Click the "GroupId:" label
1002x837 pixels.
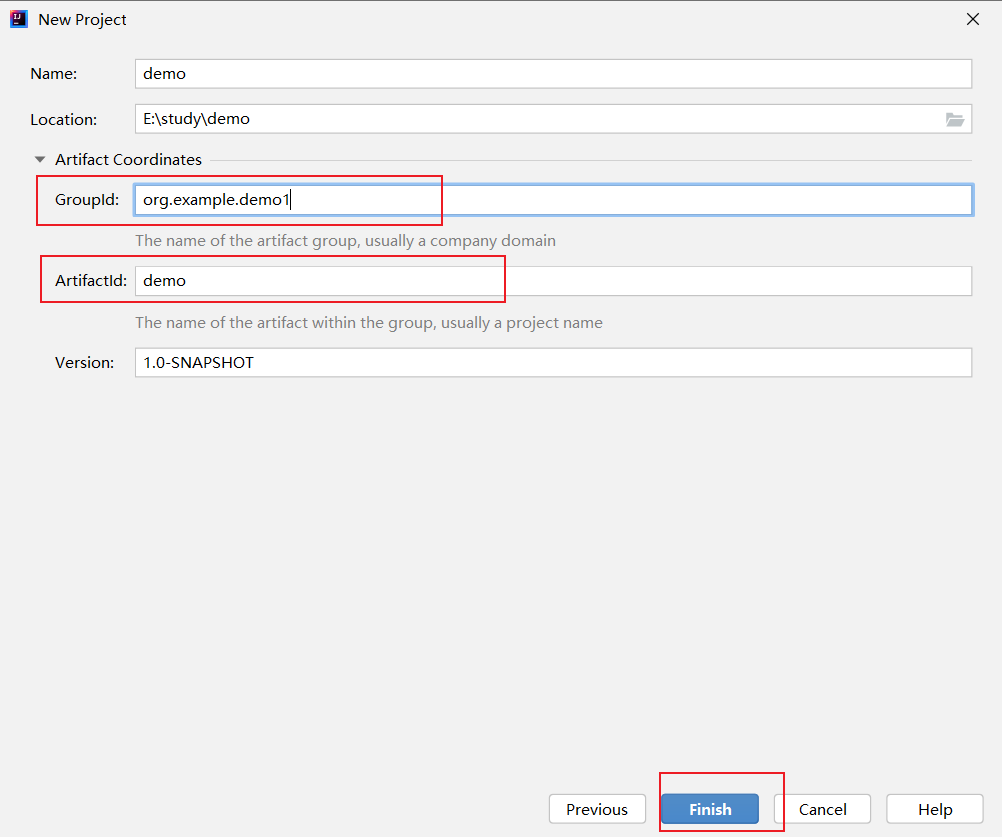(x=87, y=200)
